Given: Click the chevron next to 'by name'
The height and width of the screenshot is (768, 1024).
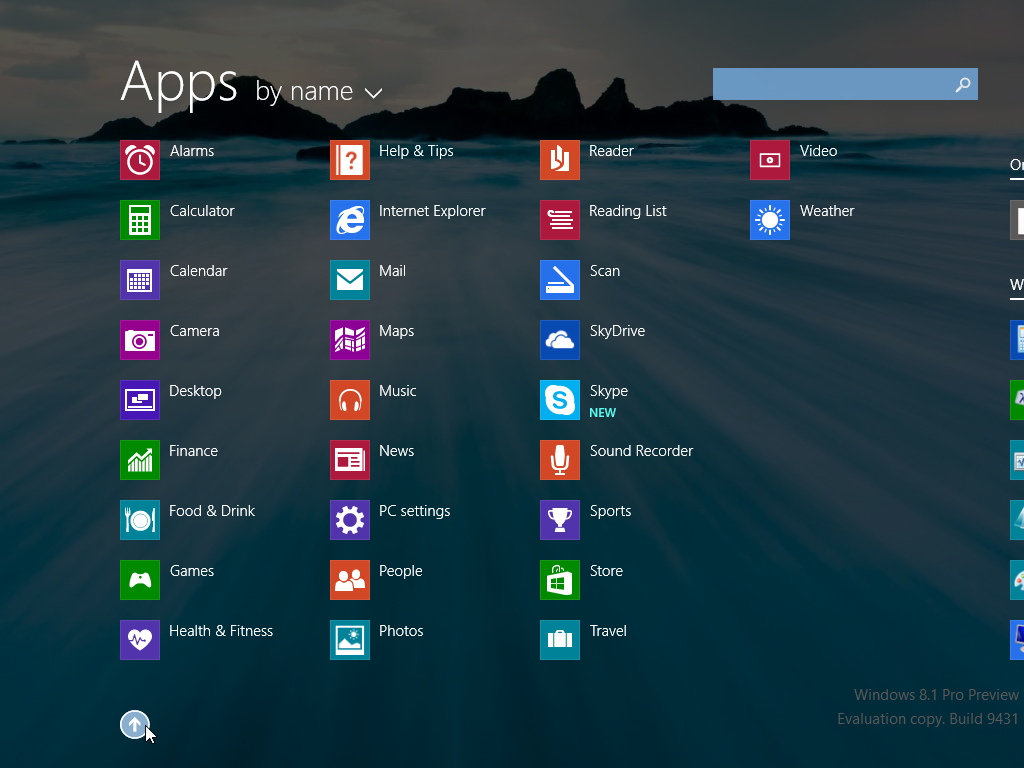Looking at the screenshot, I should coord(374,93).
